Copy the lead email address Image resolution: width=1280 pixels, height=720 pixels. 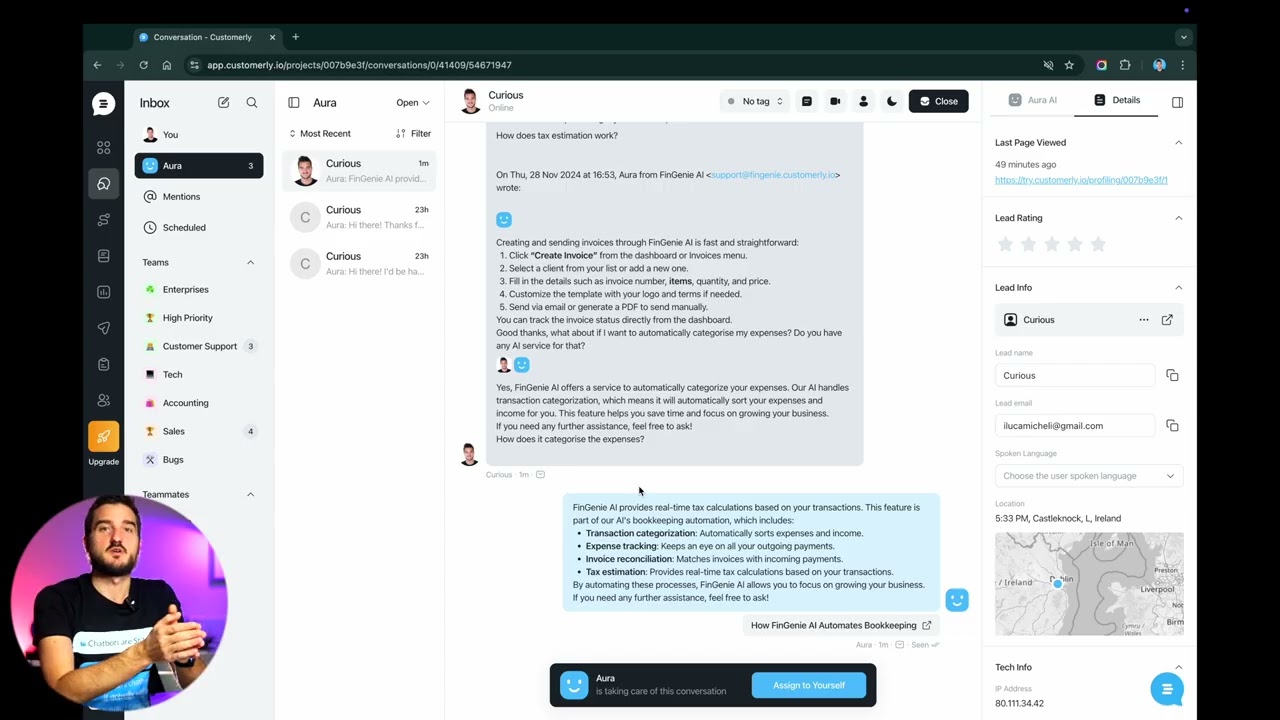pos(1172,426)
